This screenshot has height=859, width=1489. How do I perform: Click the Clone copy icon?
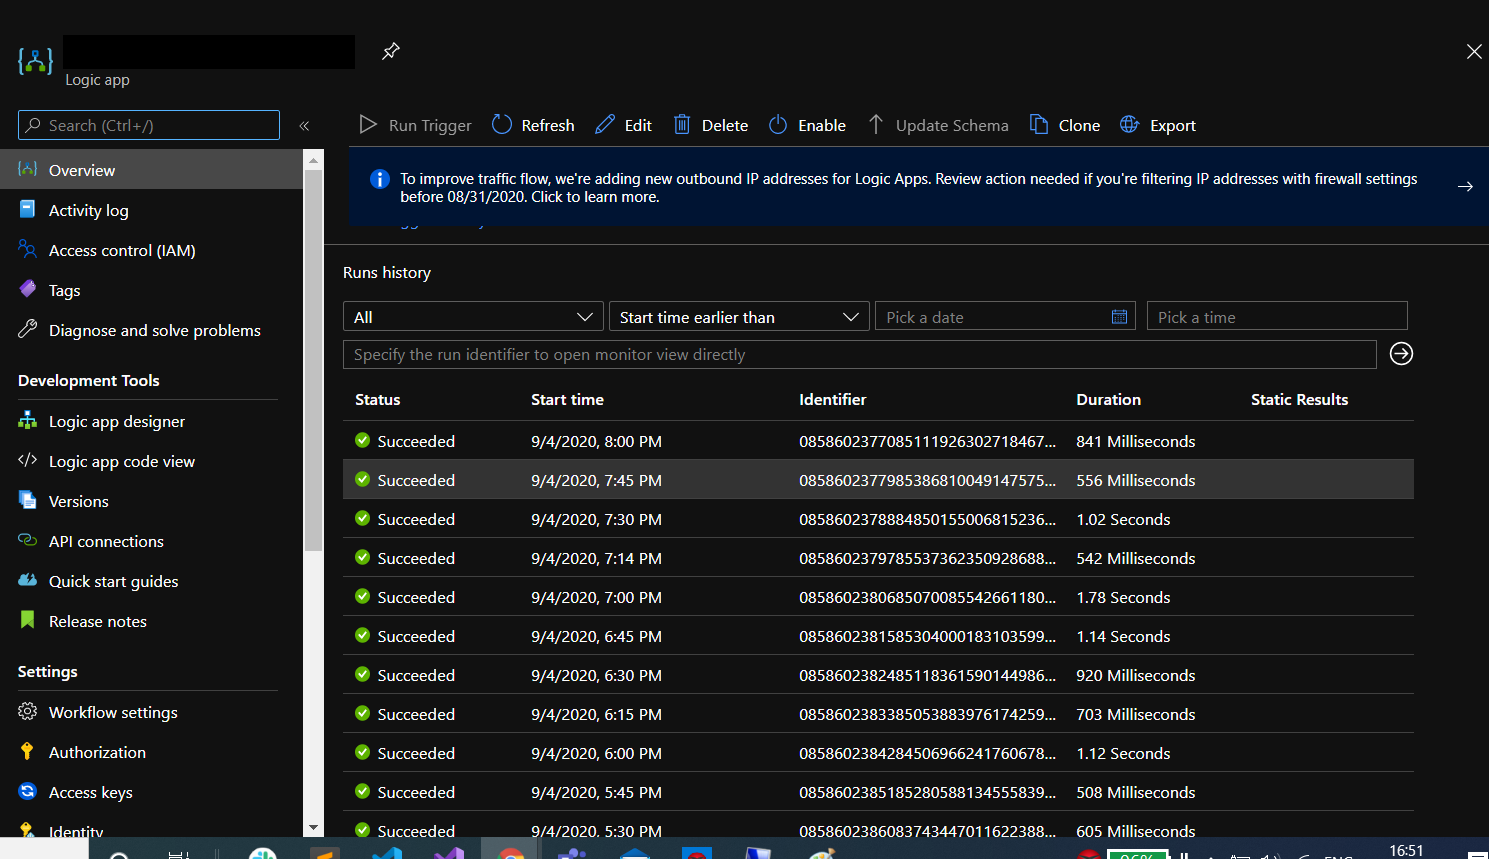pos(1039,125)
